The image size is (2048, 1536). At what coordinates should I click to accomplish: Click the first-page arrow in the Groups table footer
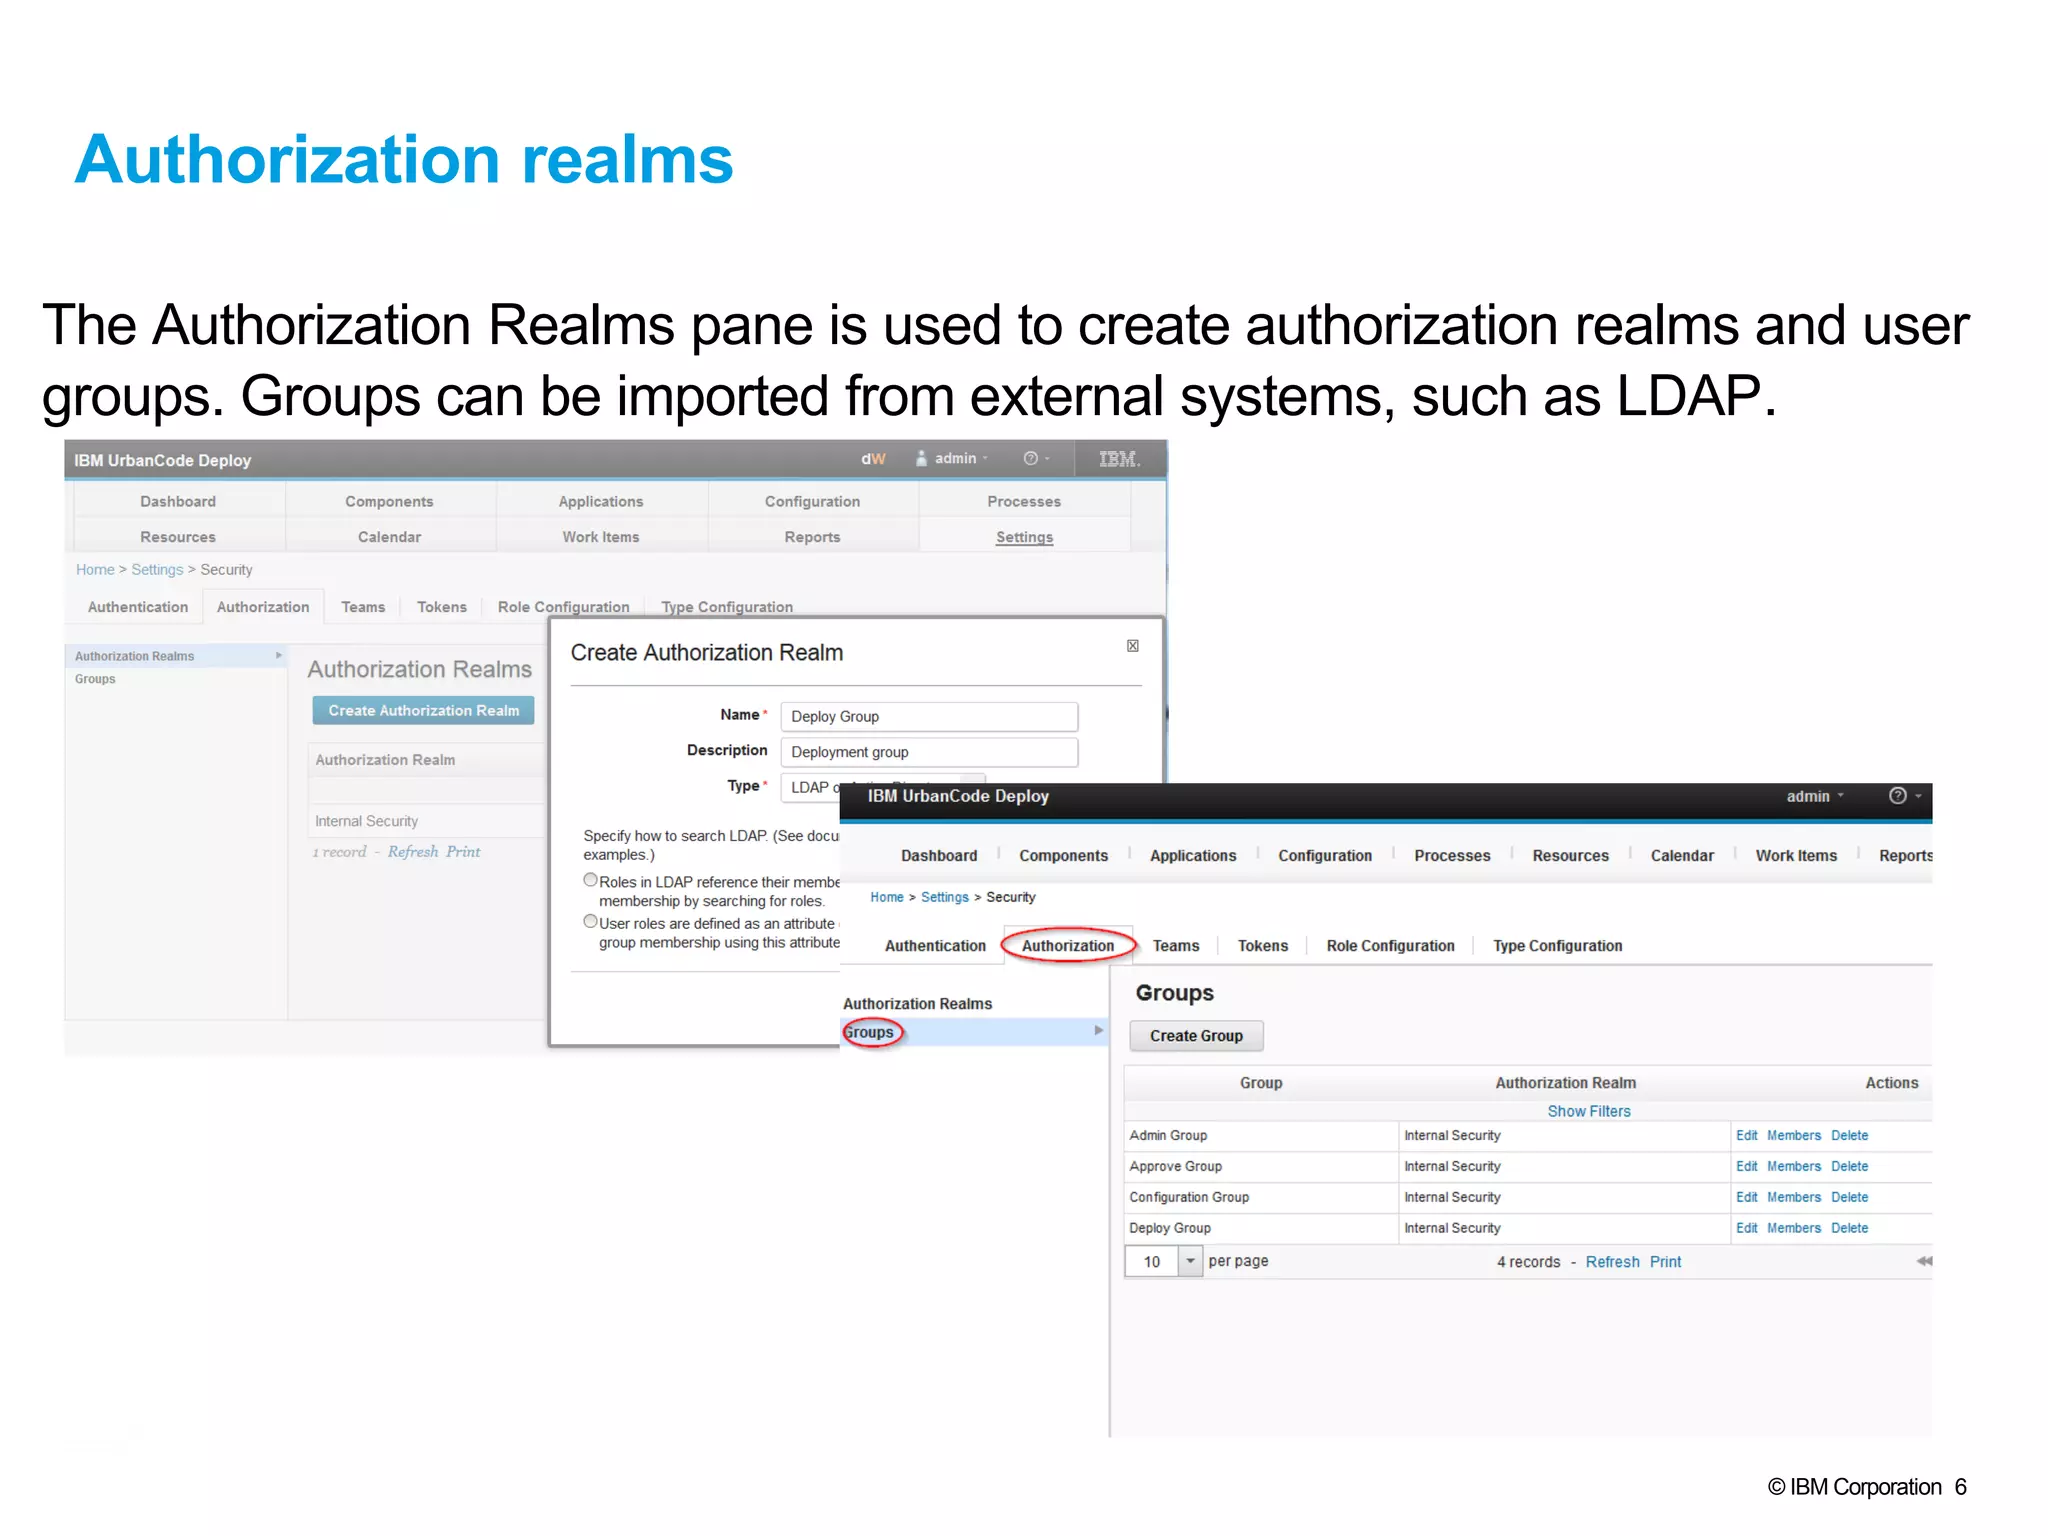pyautogui.click(x=1924, y=1261)
